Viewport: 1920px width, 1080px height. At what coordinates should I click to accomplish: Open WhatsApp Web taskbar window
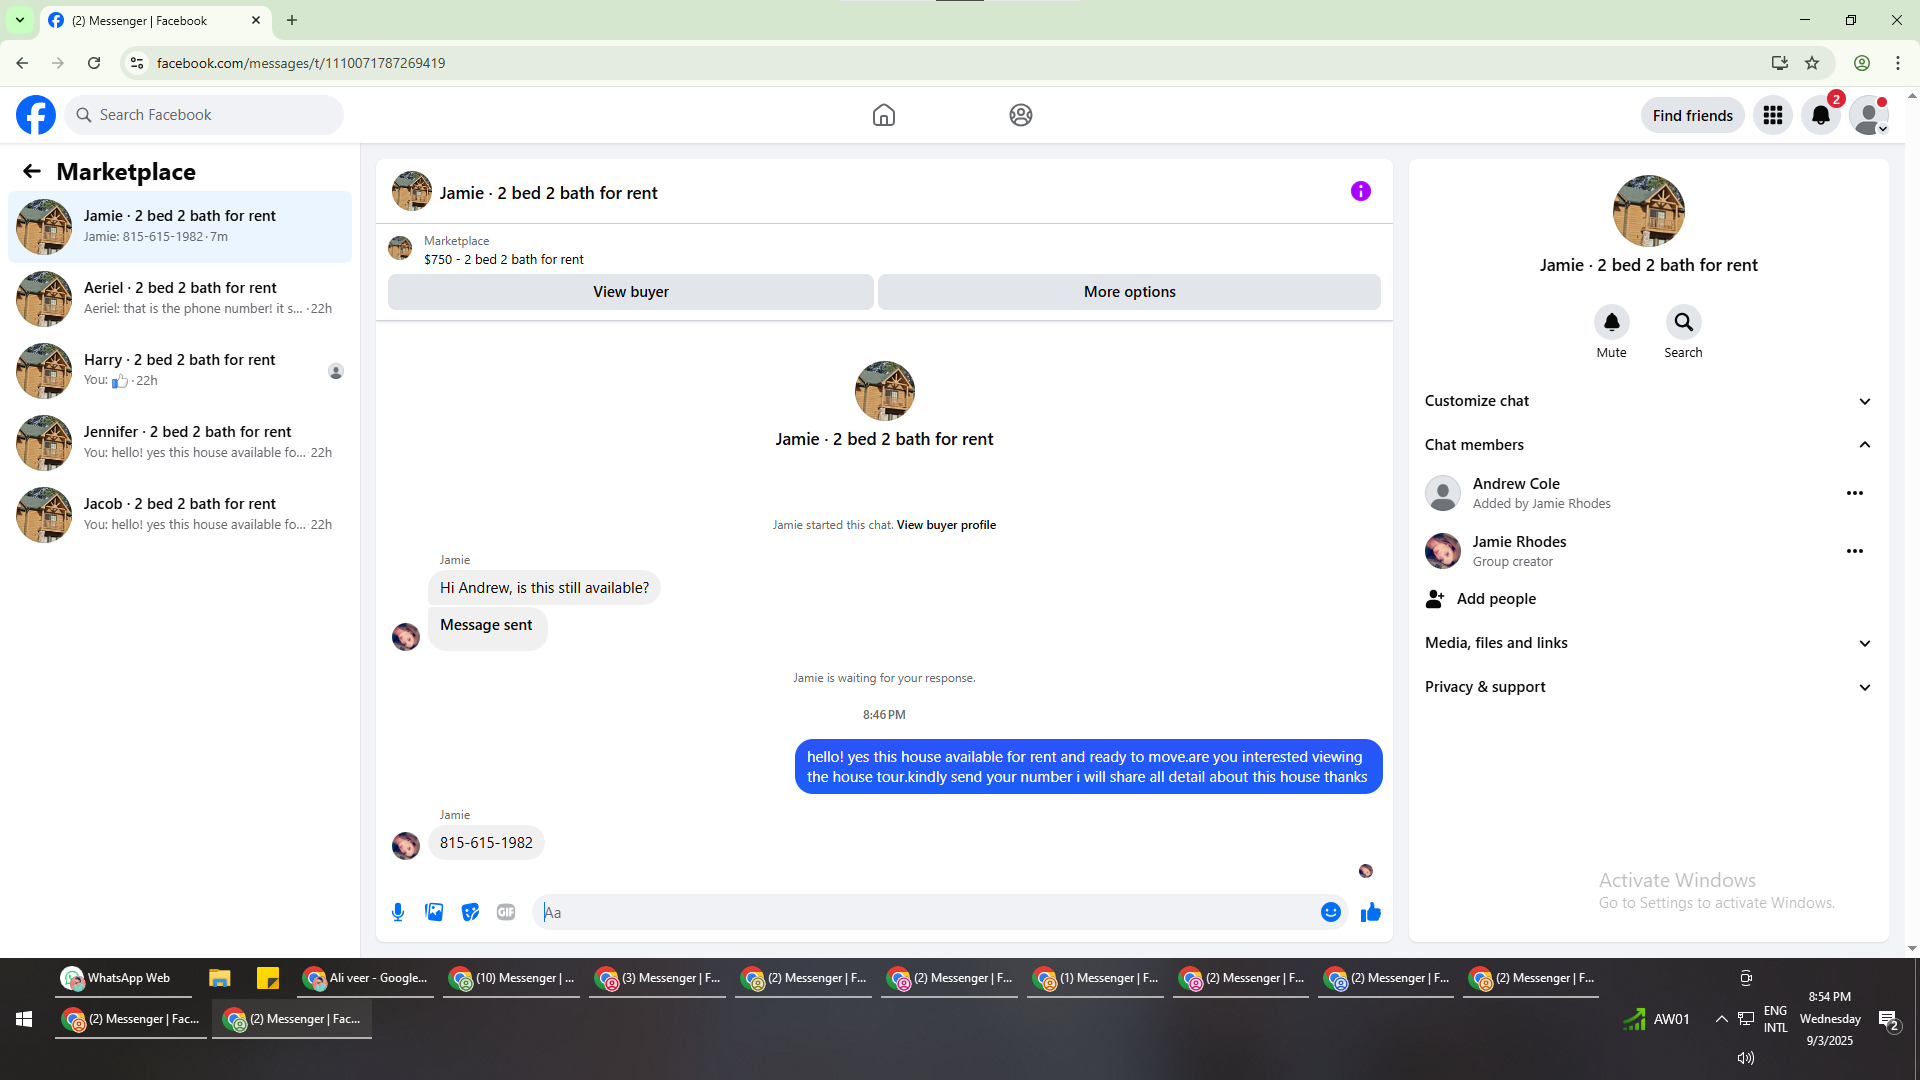click(x=123, y=978)
